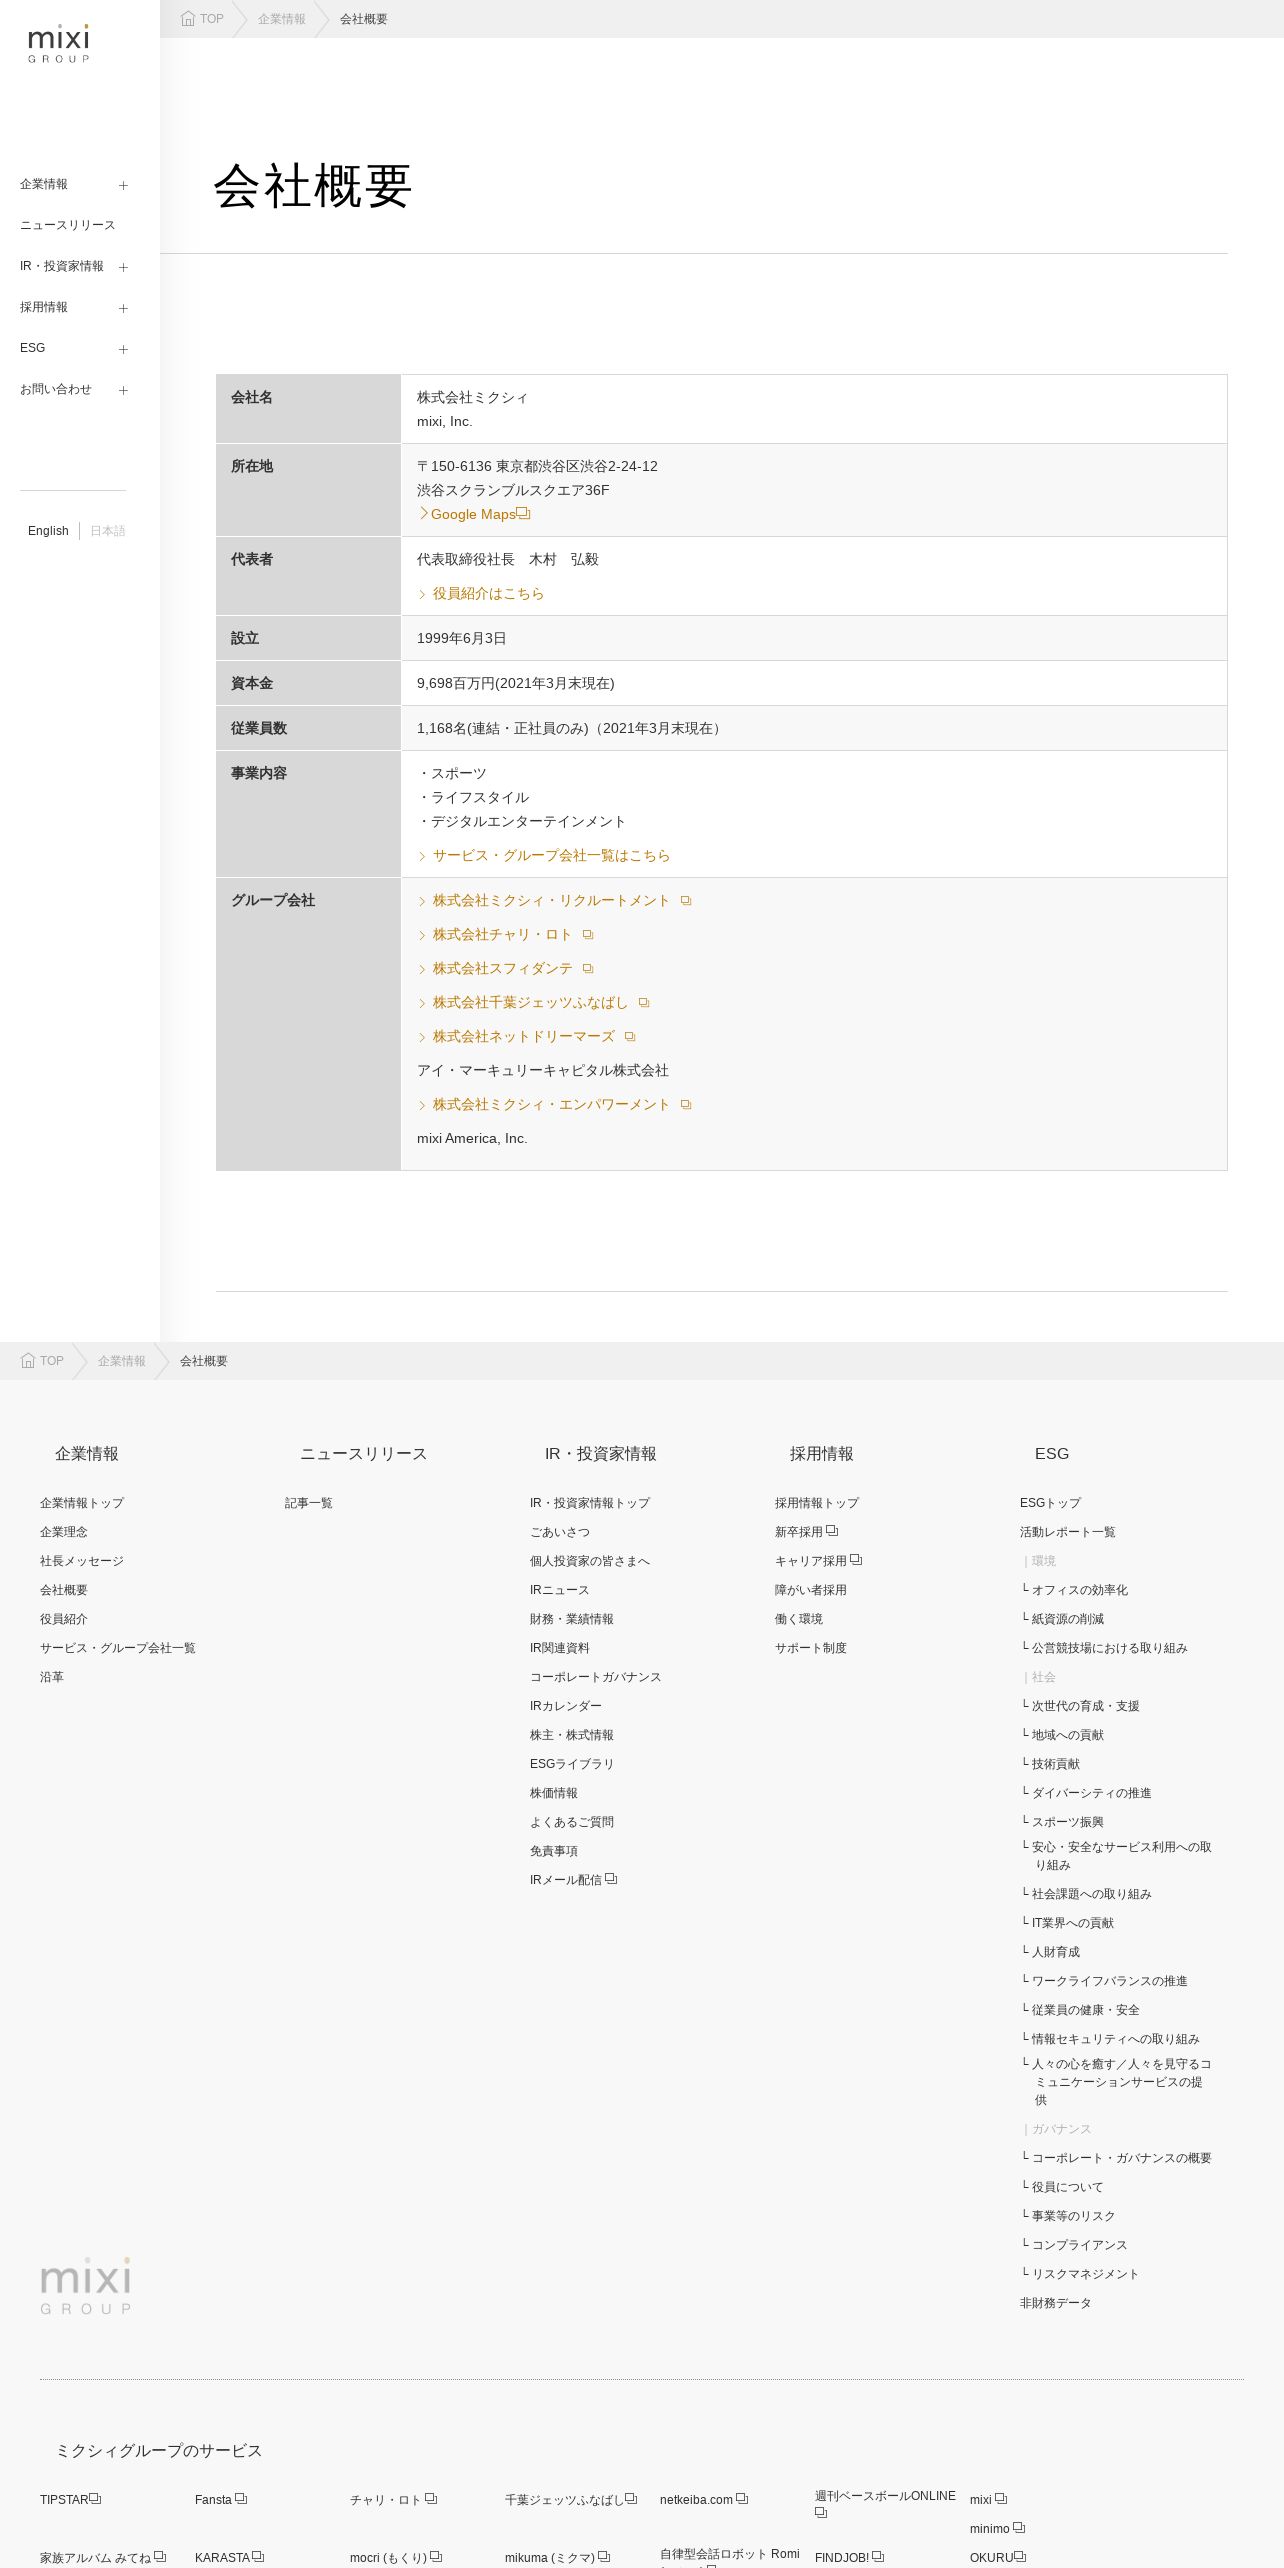Click the home icon in top breadcrumb
This screenshot has width=1284, height=2568.
coord(188,19)
